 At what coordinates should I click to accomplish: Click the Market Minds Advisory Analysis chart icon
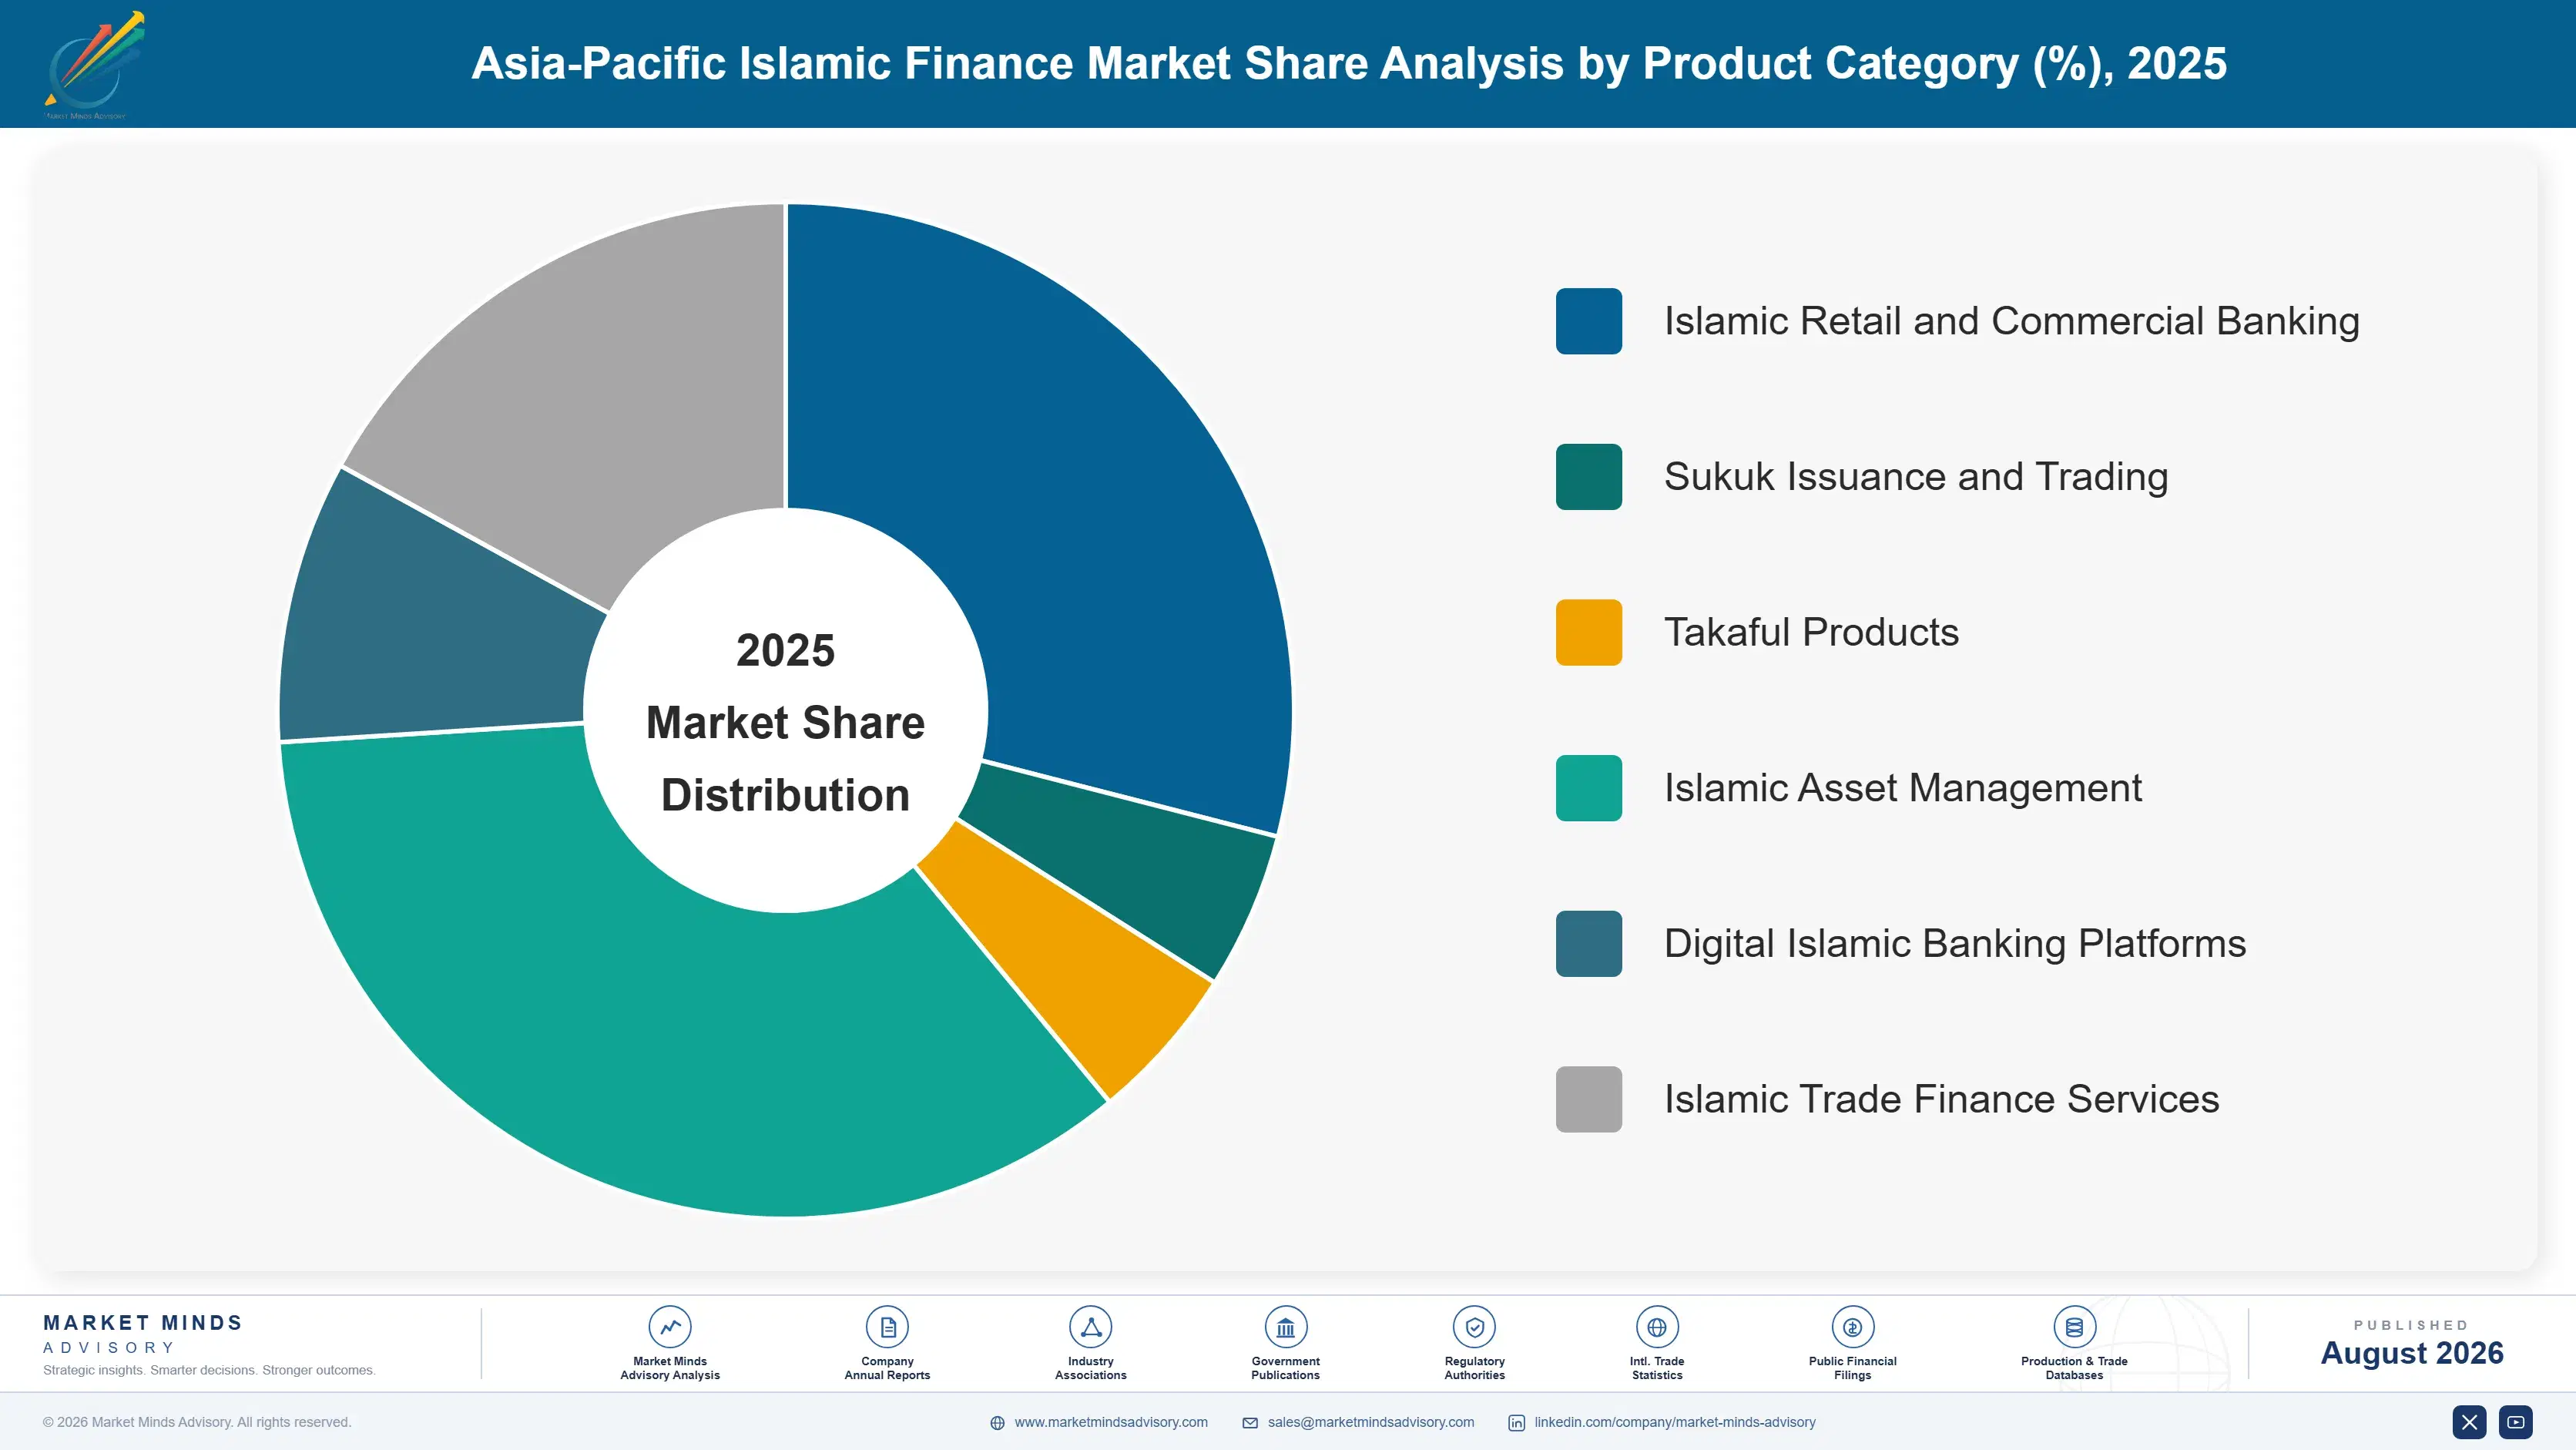670,1327
